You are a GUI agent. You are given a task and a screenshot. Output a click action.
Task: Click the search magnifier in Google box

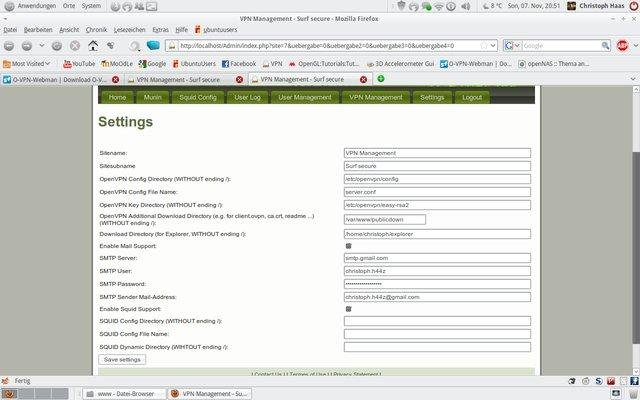[x=605, y=46]
